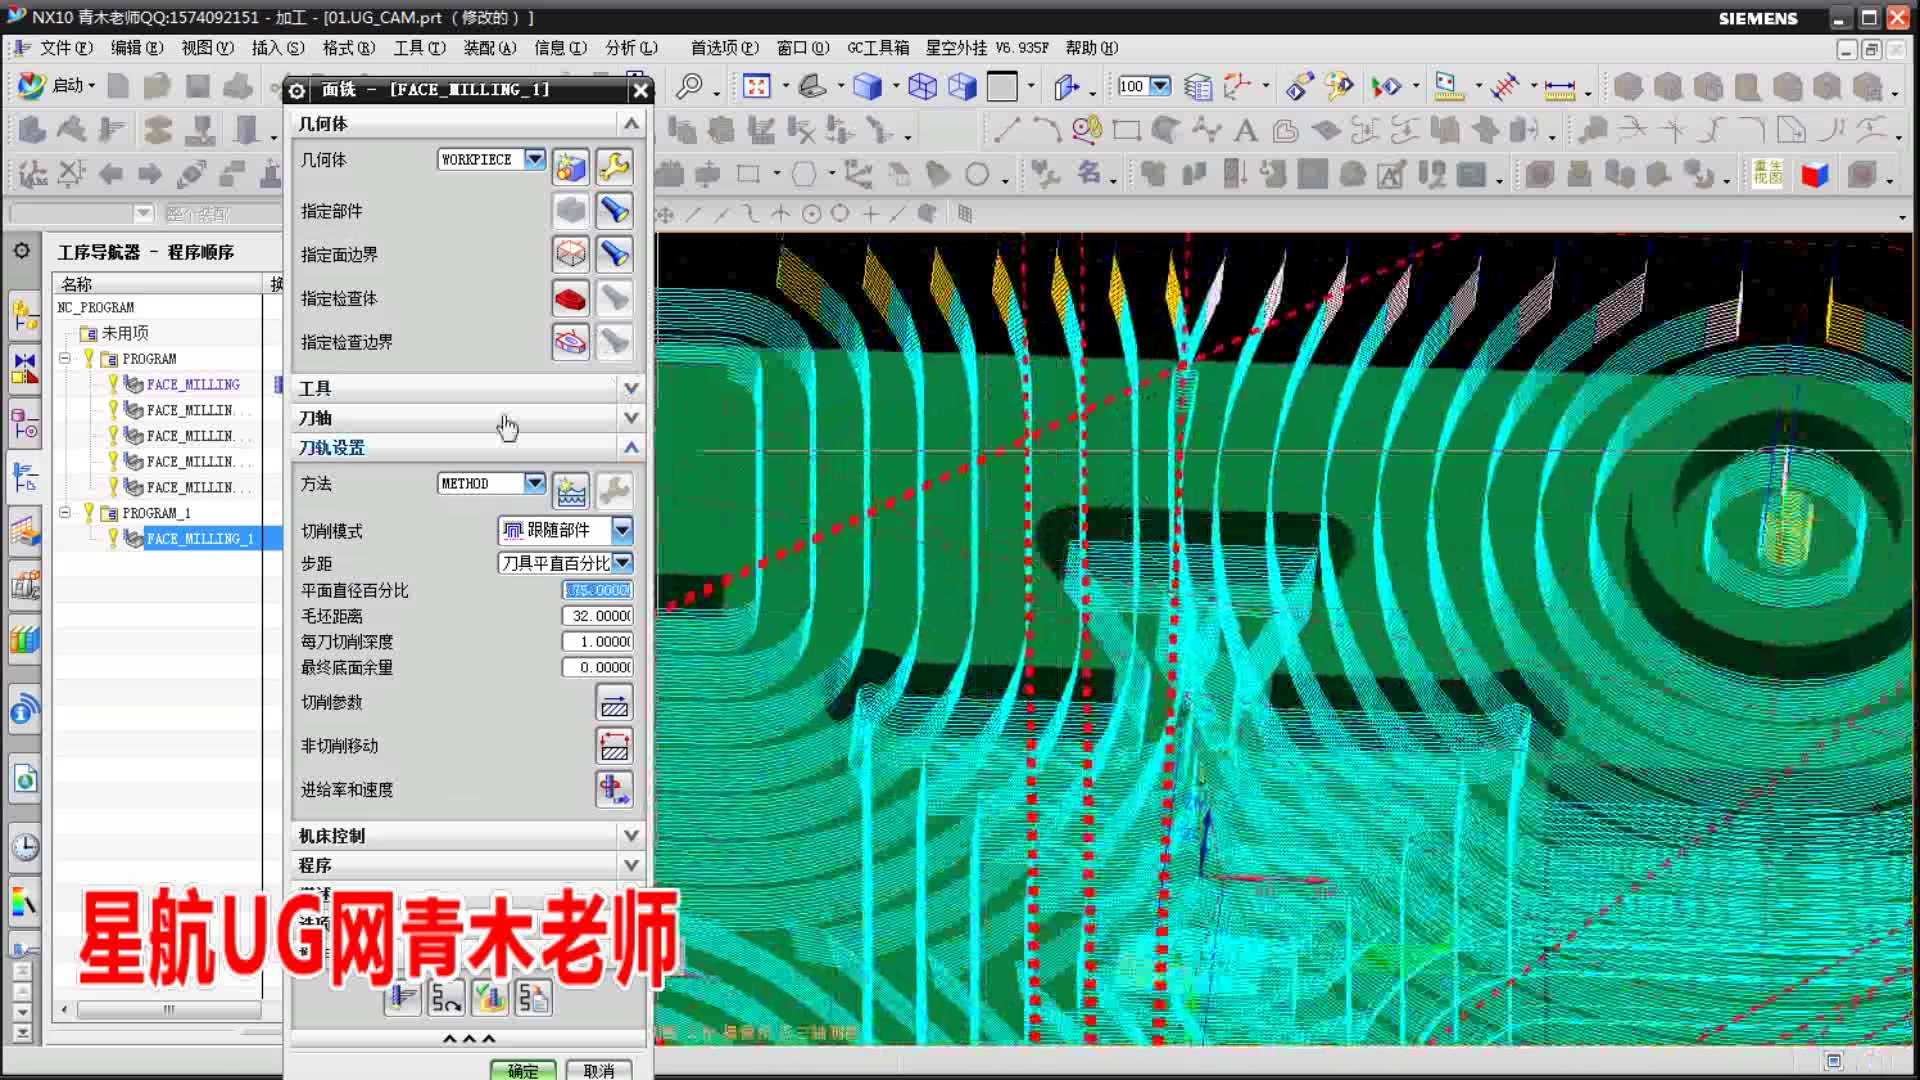The height and width of the screenshot is (1080, 1920).
Task: Expand the 工具 (Tool) section
Action: [x=631, y=388]
